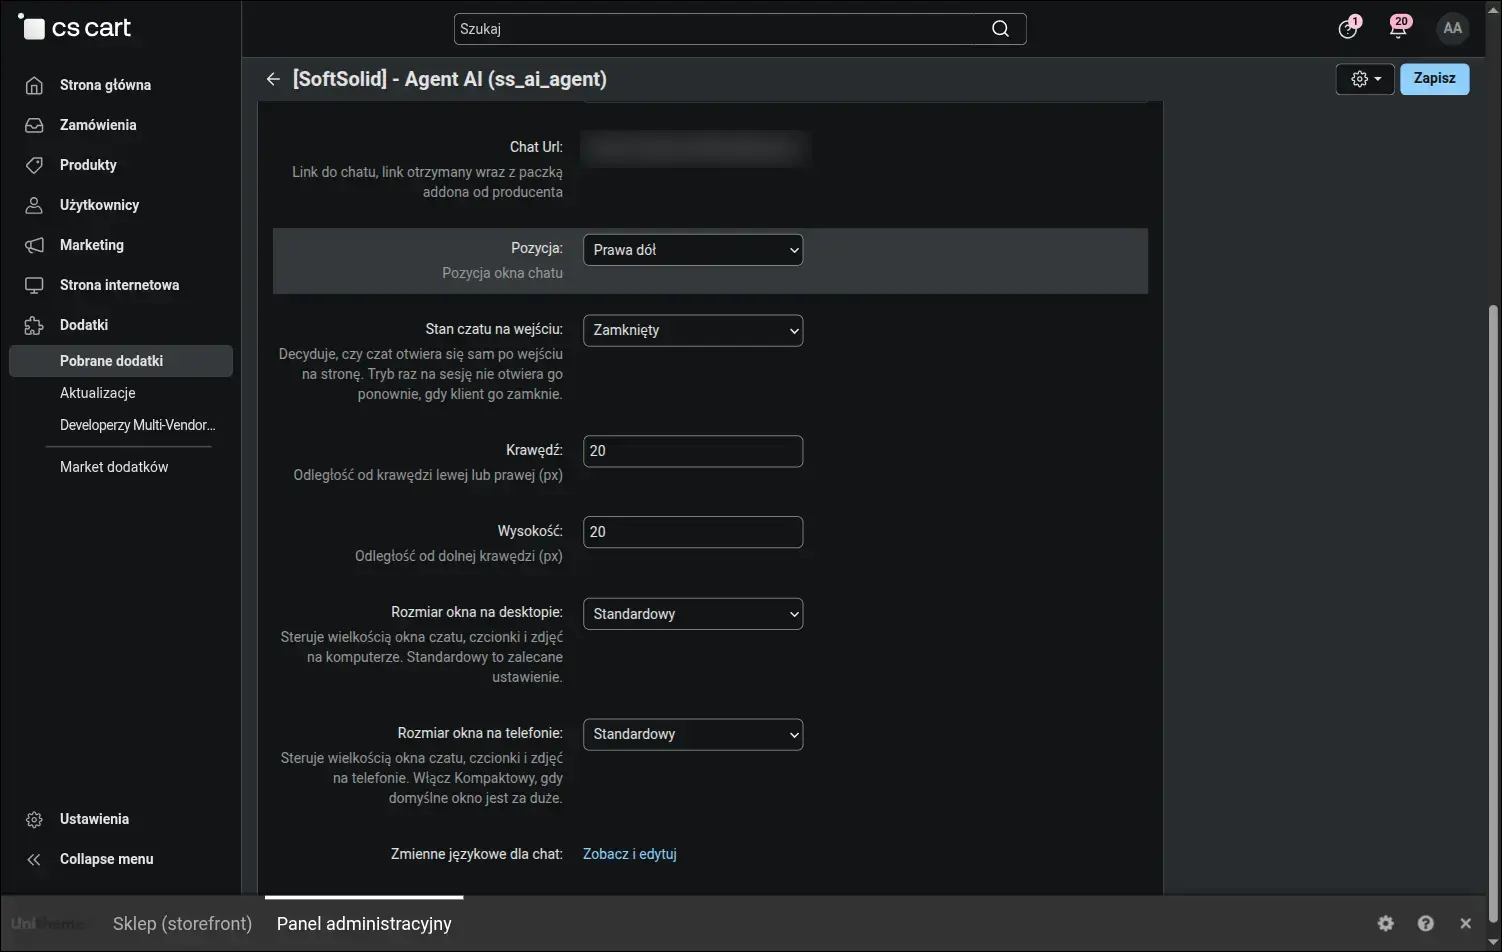Click the search magnifier icon

[x=1000, y=29]
